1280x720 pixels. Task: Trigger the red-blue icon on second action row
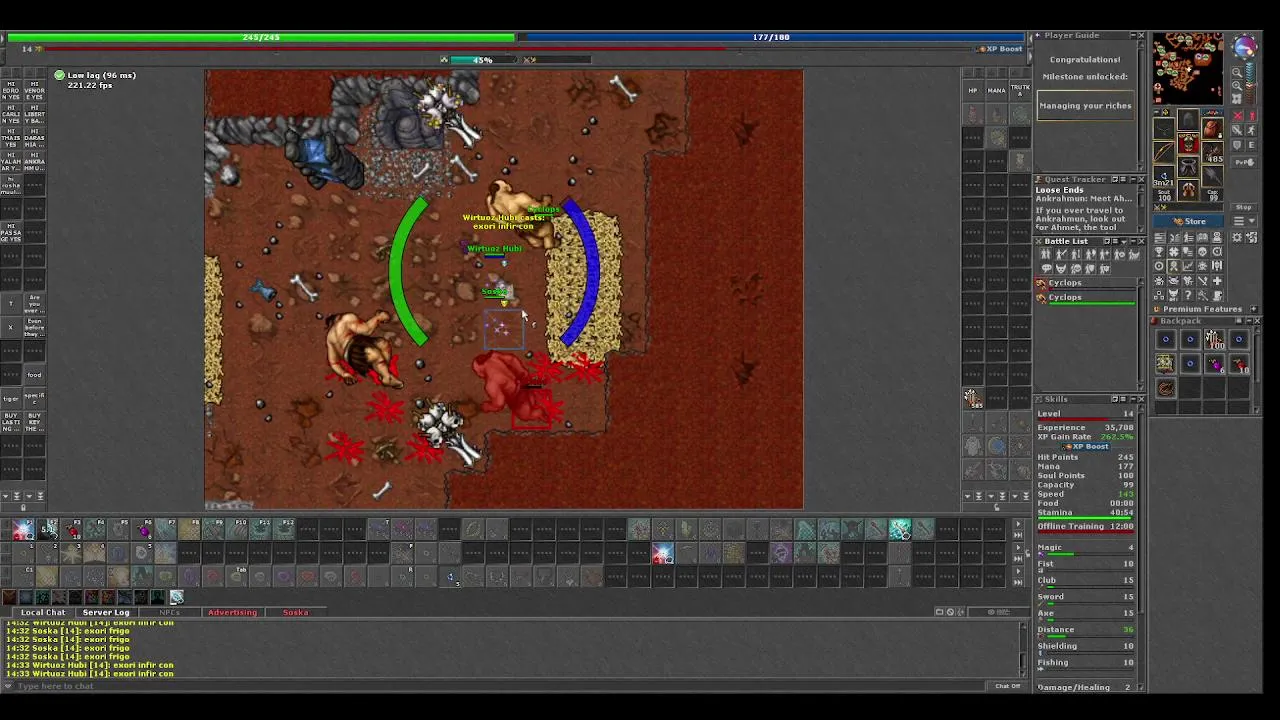[x=663, y=553]
